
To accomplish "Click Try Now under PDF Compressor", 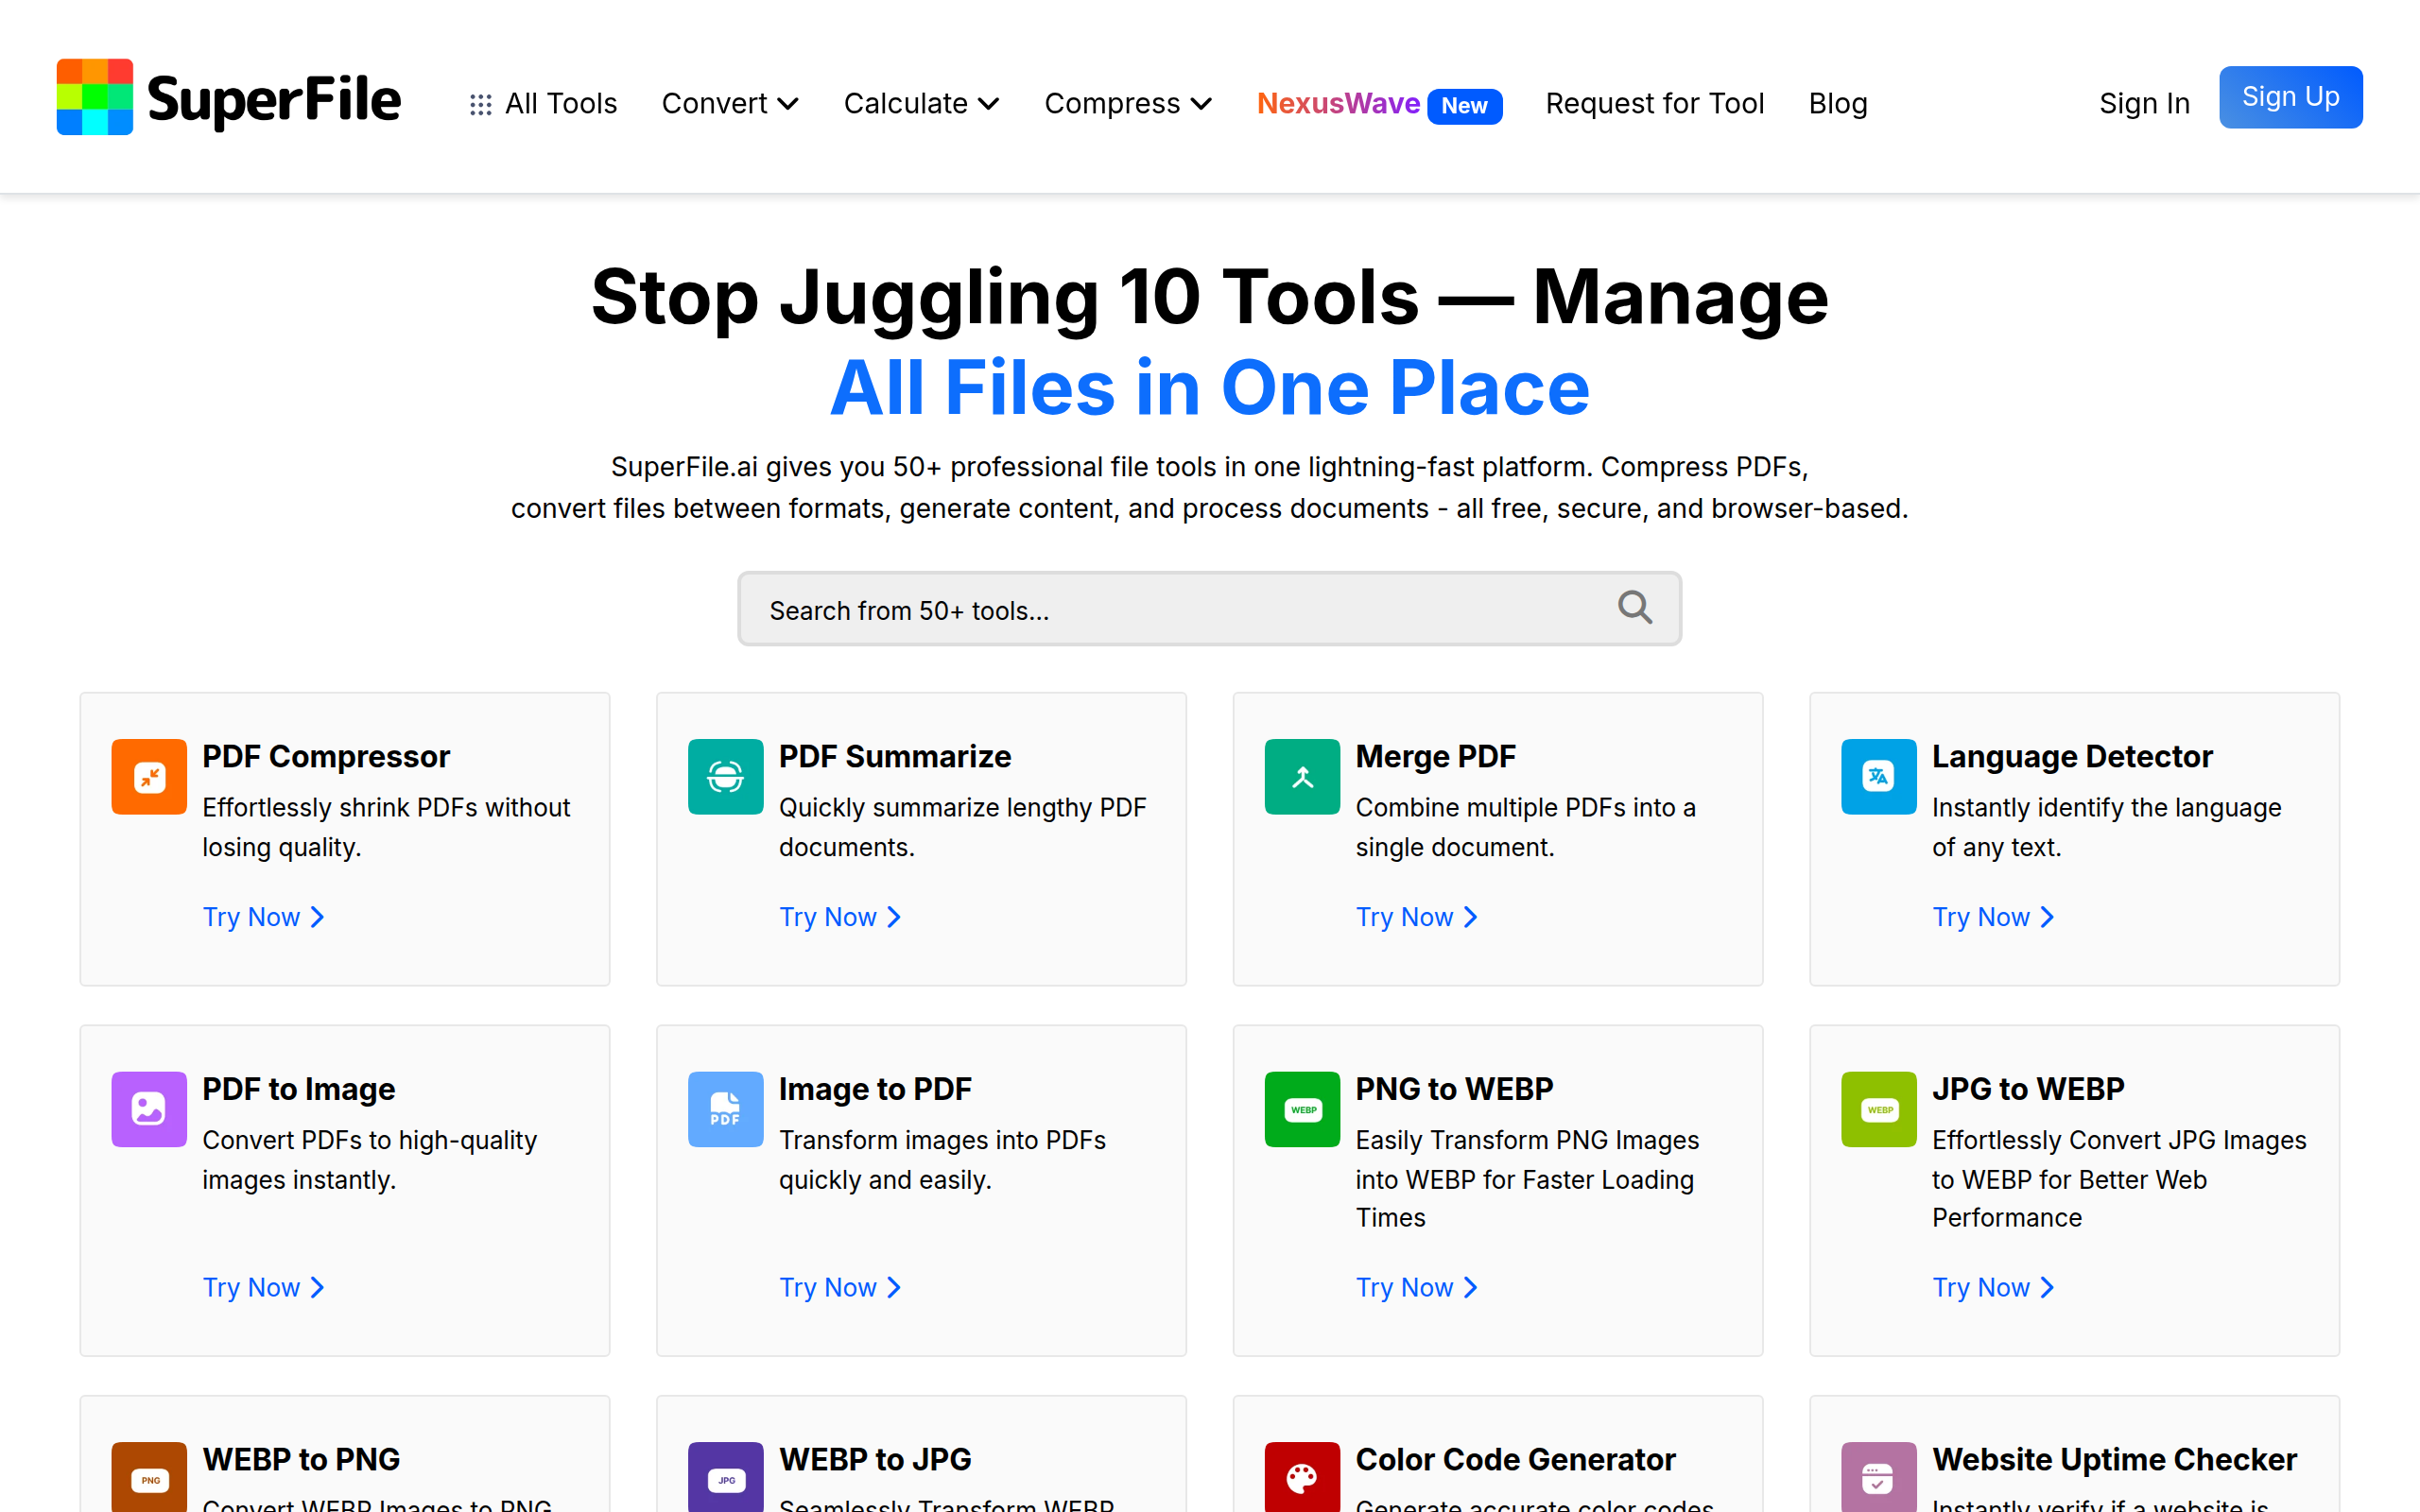I will click(x=264, y=917).
